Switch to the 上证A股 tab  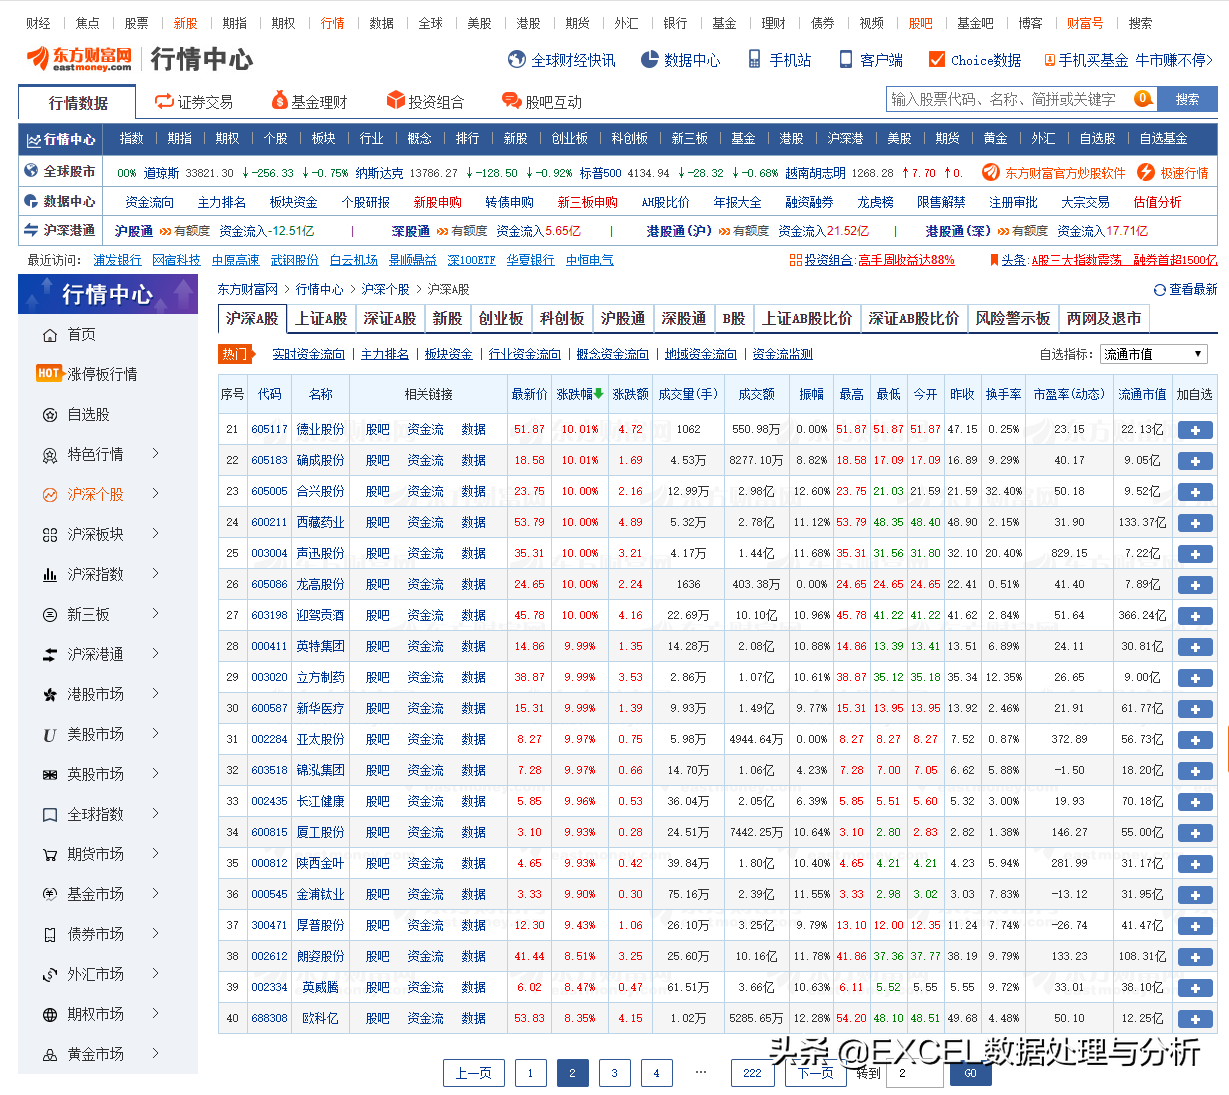coord(321,319)
